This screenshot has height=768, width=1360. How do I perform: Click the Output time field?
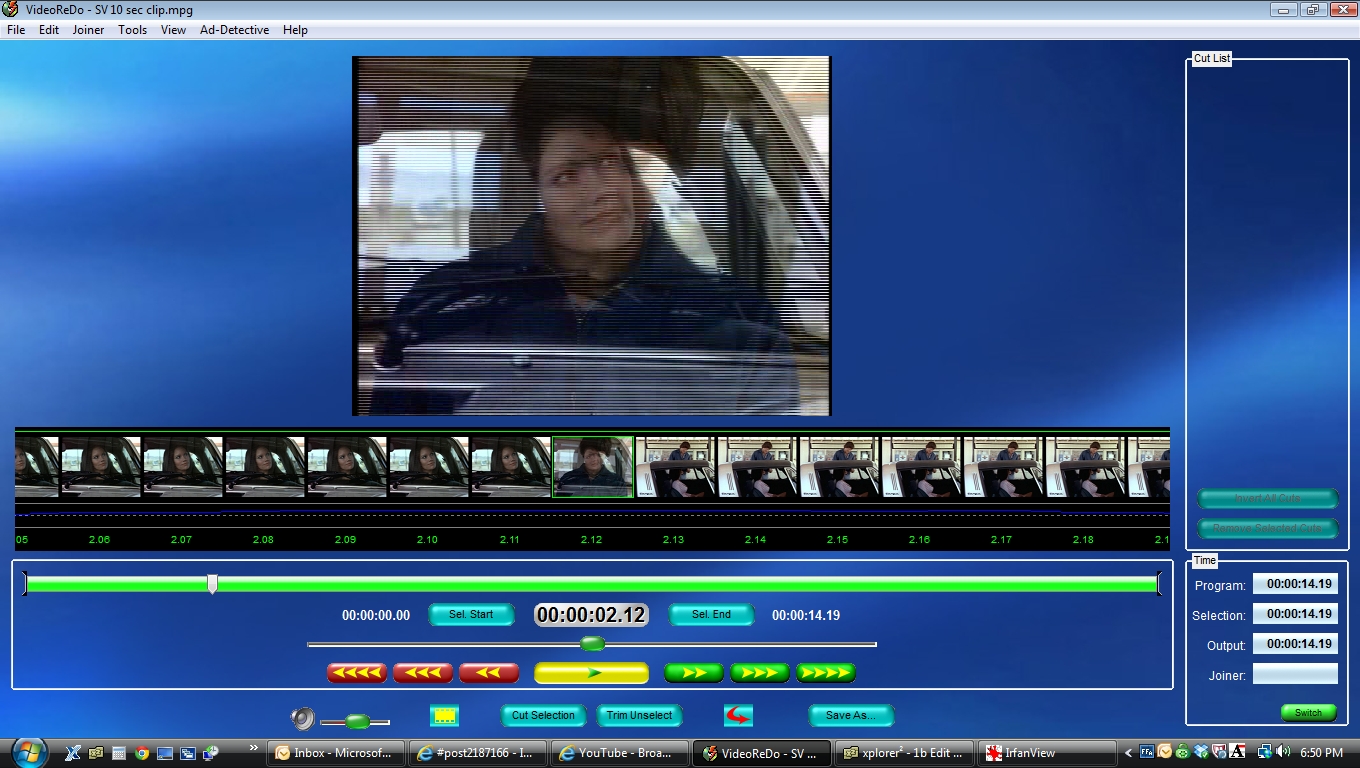pos(1295,644)
